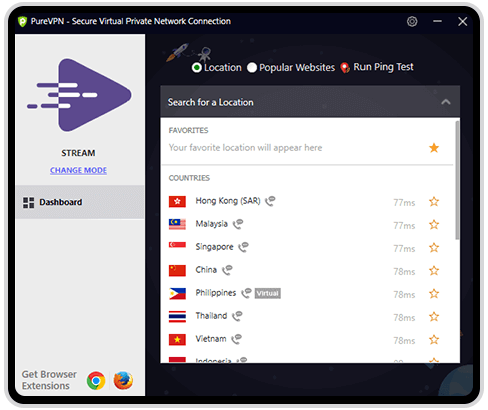Click the Vietnam flag icon
Screen dimensions: 488x410
(x=177, y=340)
